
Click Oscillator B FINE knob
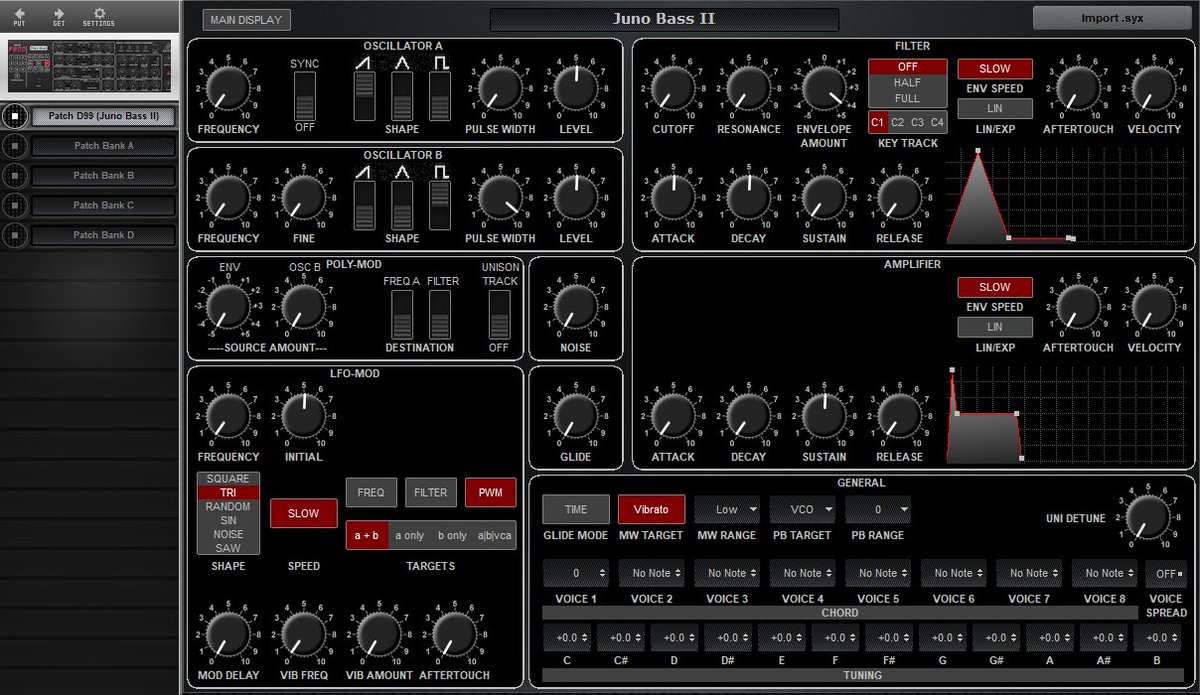(304, 197)
